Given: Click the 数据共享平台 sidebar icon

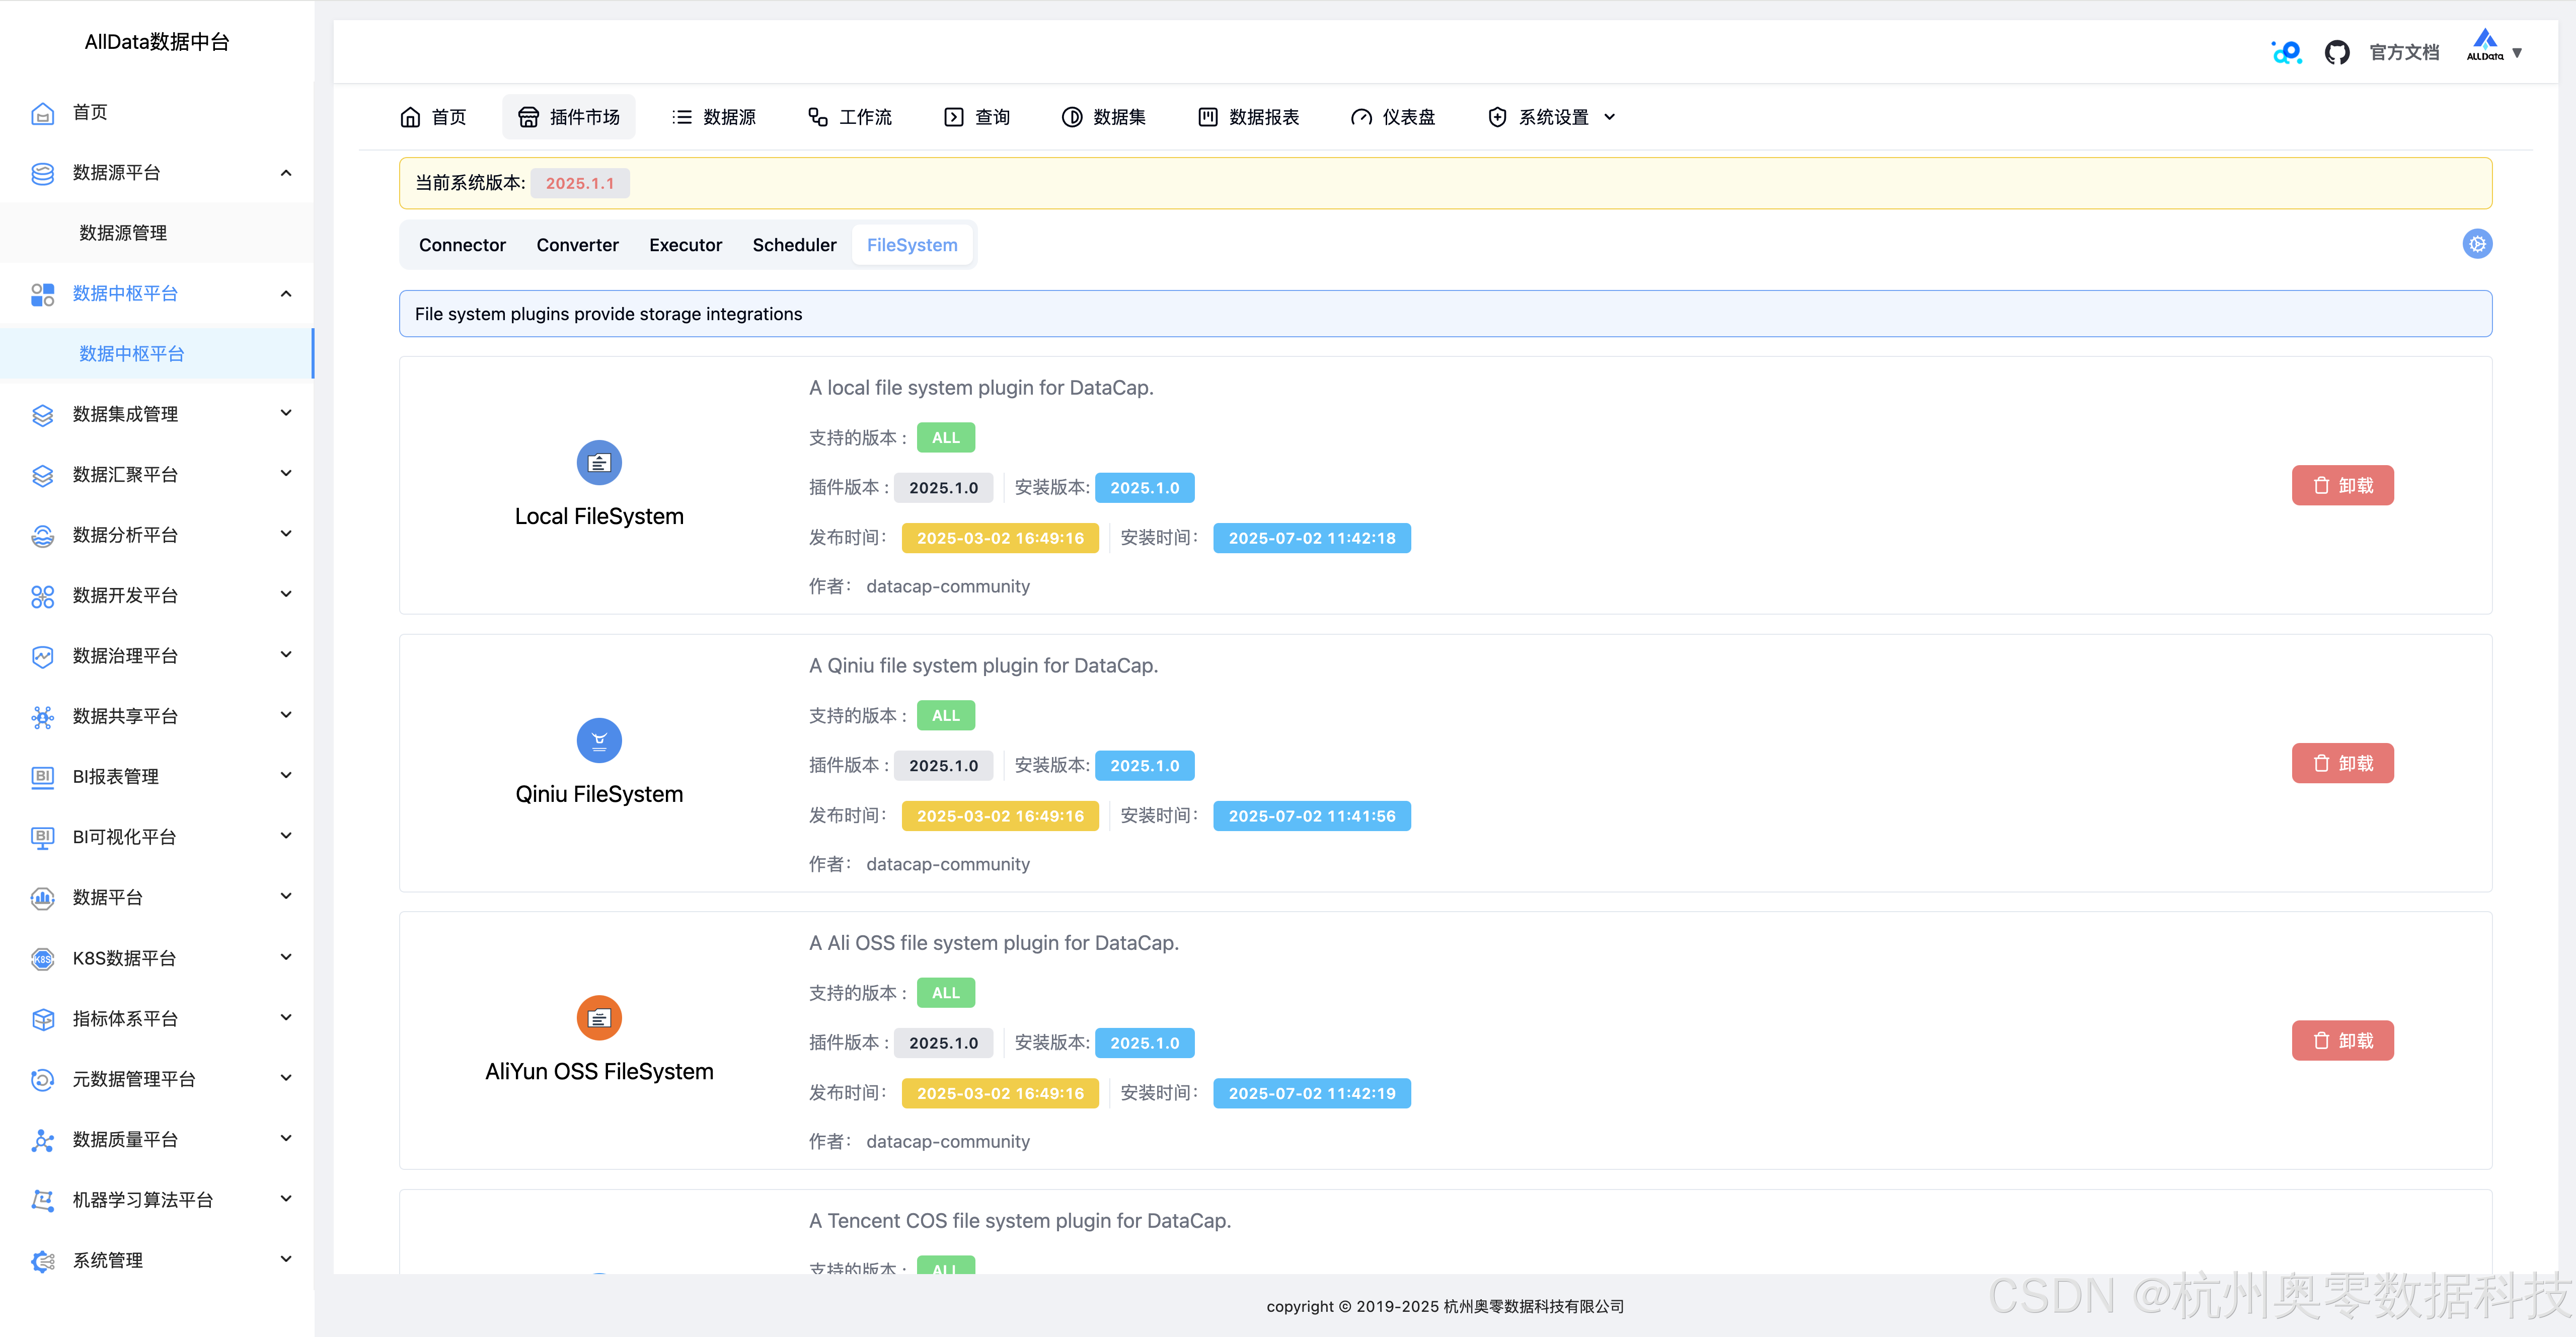Looking at the screenshot, I should 42,717.
